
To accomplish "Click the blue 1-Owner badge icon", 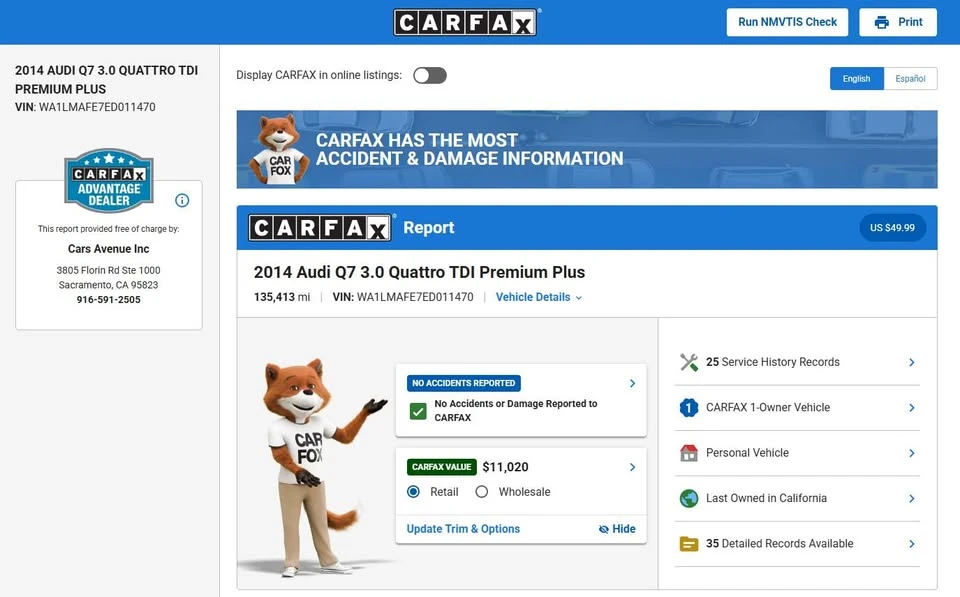I will tap(689, 408).
